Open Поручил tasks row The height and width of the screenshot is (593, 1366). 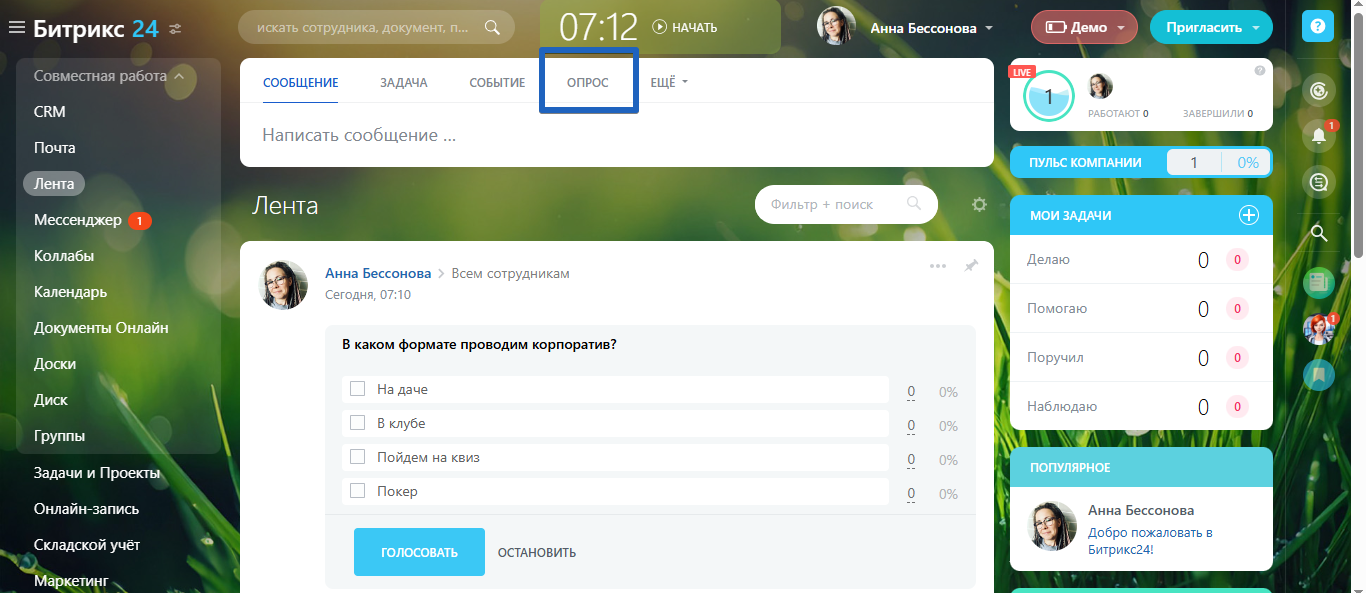1141,357
